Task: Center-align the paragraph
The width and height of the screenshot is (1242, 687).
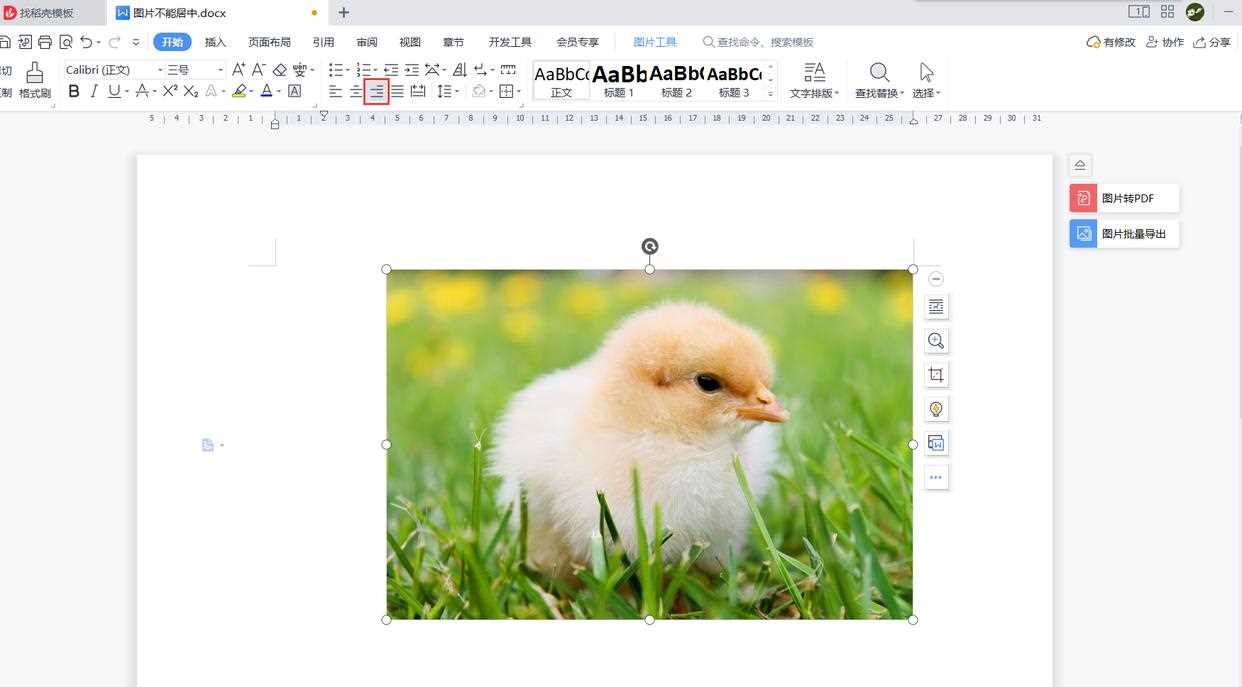Action: click(356, 91)
